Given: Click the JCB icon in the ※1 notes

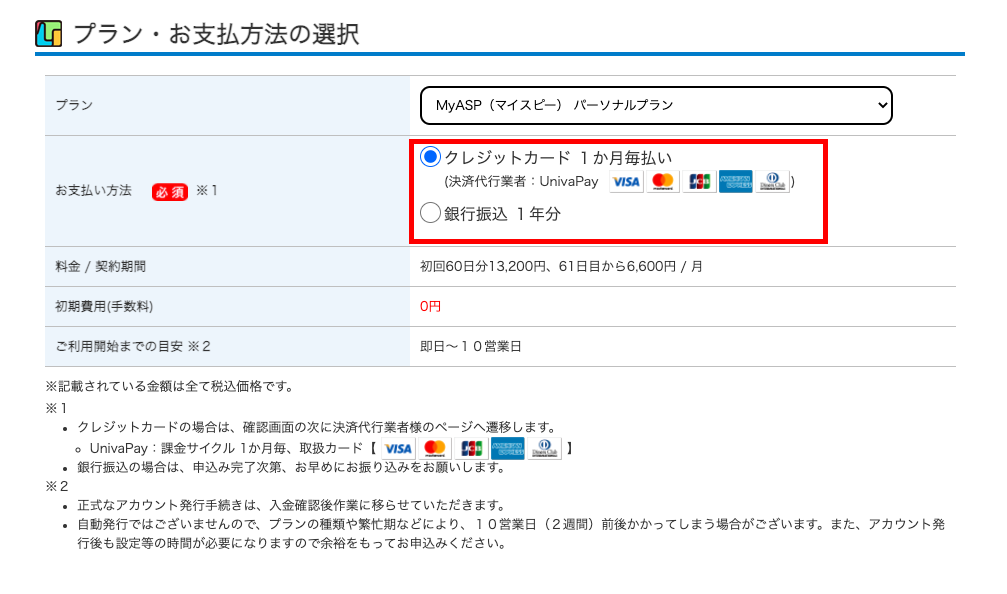Looking at the screenshot, I should (471, 448).
